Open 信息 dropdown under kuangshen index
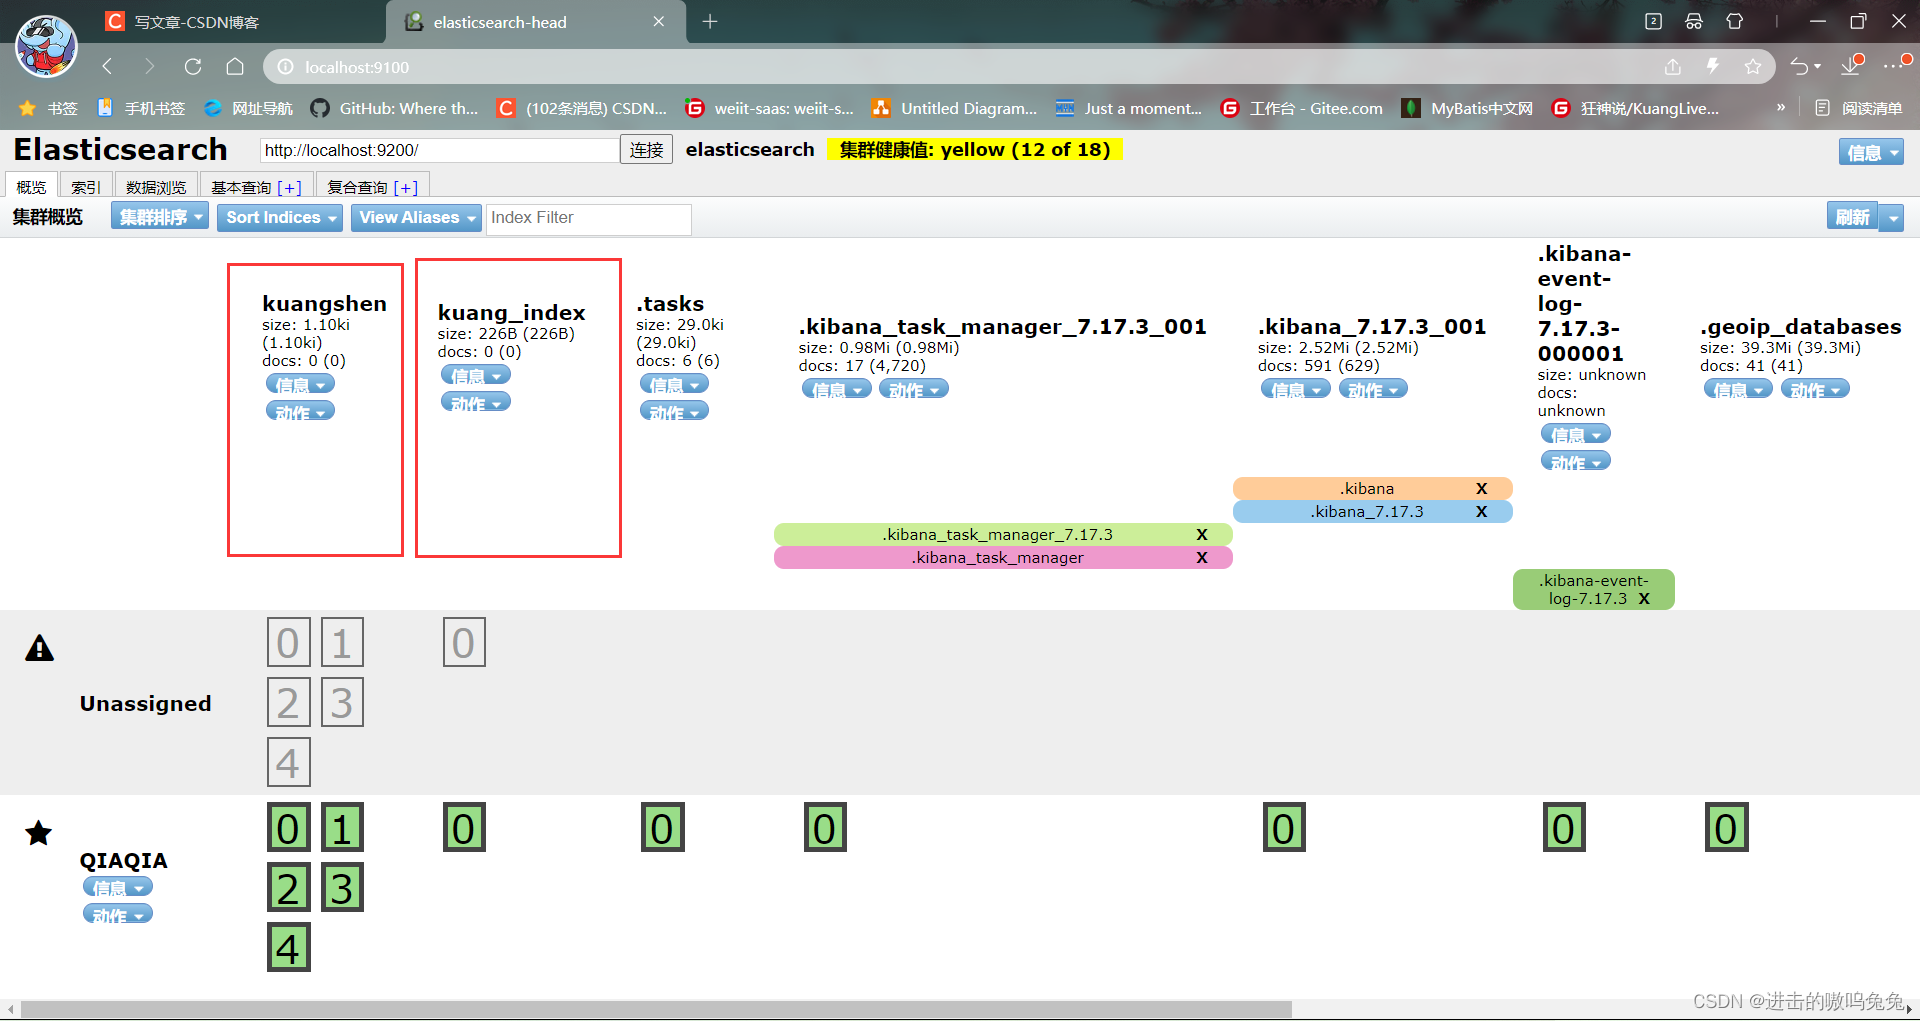 pyautogui.click(x=300, y=384)
